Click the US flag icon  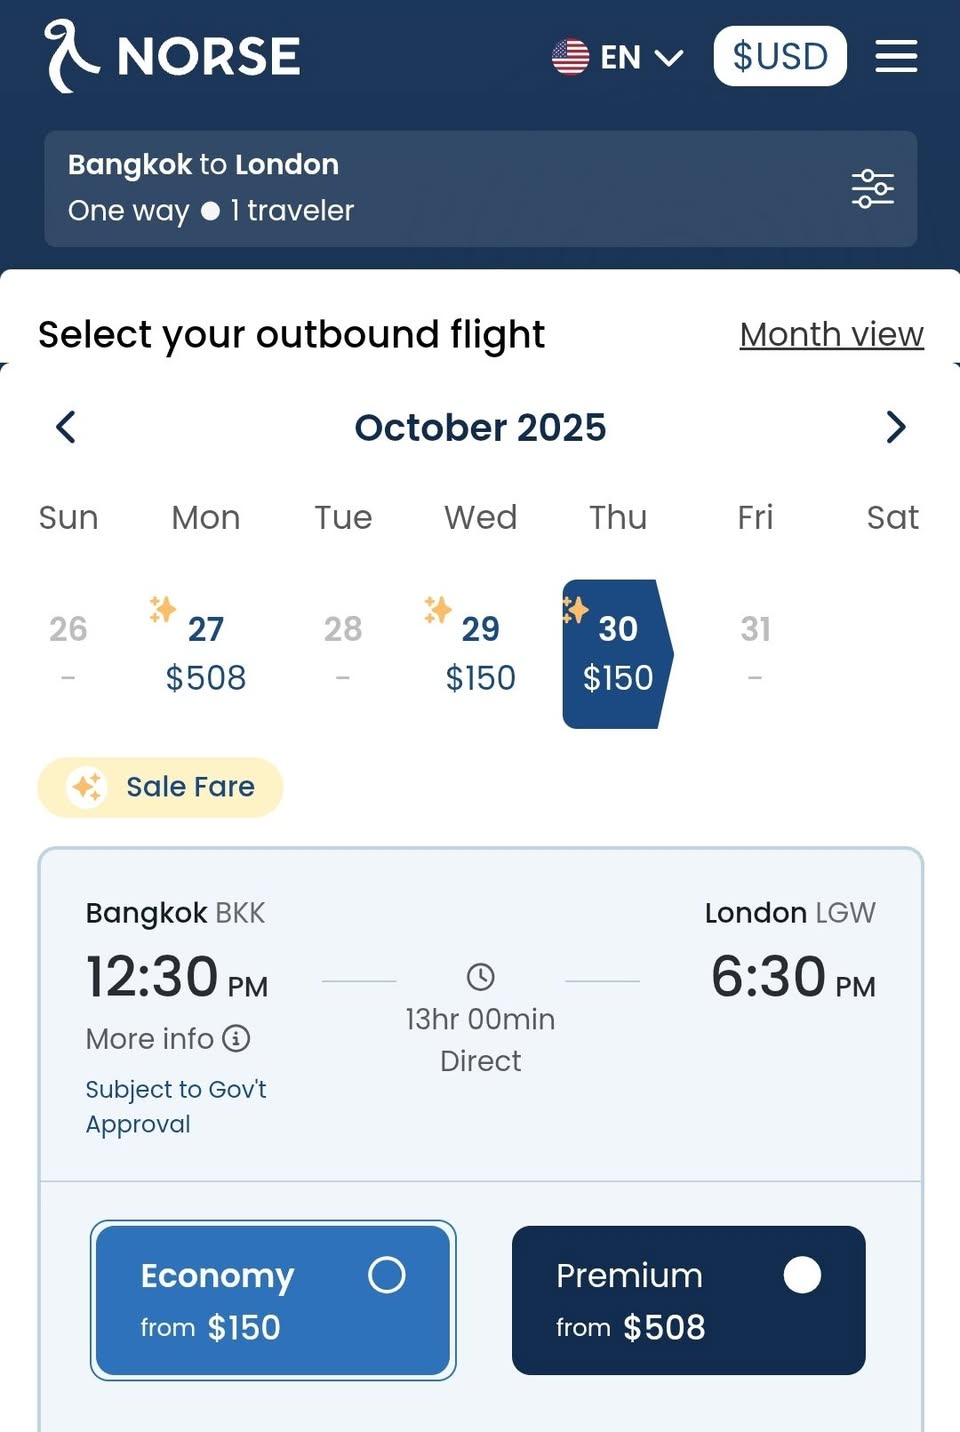(x=571, y=57)
